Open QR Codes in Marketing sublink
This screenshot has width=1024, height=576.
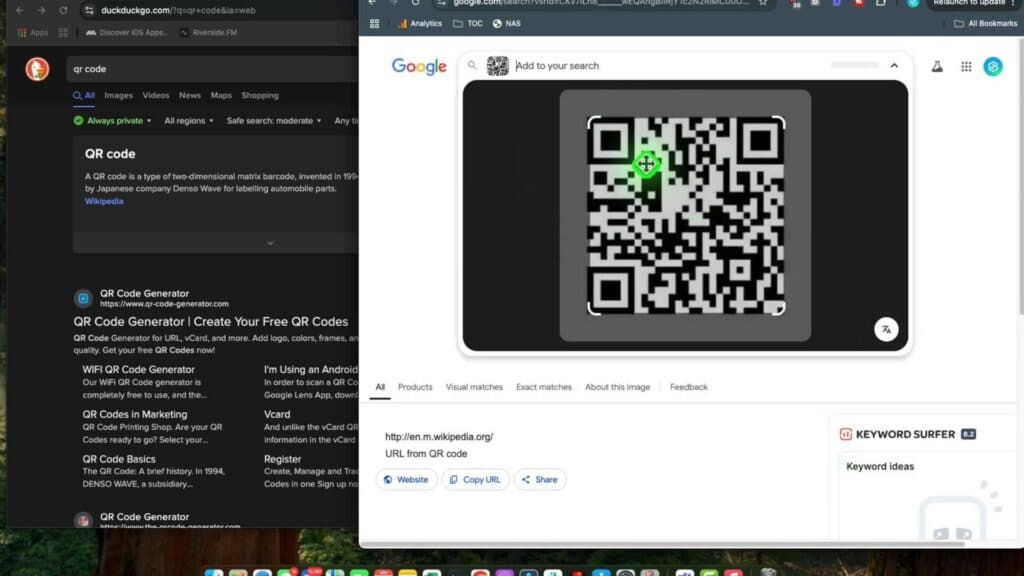[x=135, y=414]
